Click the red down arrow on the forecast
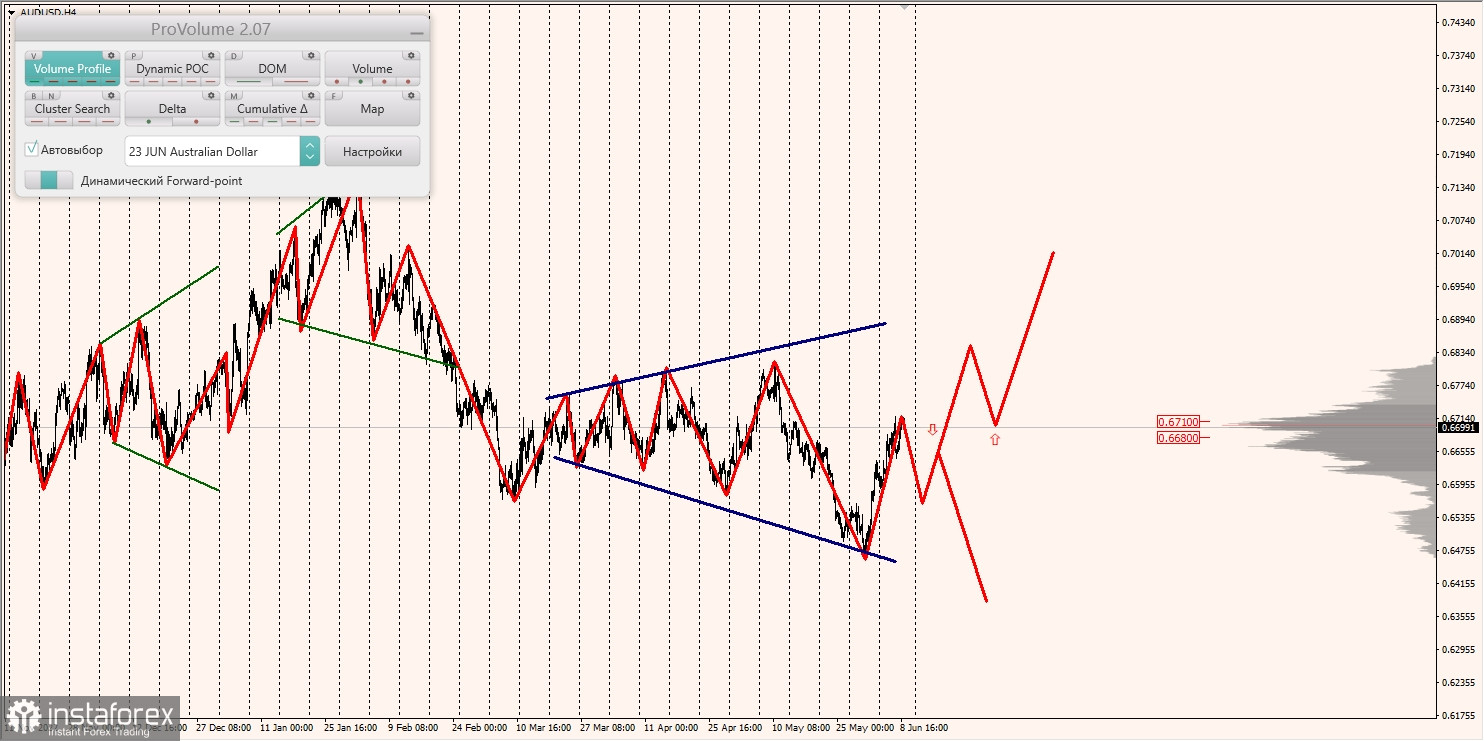1484x741 pixels. coord(932,430)
